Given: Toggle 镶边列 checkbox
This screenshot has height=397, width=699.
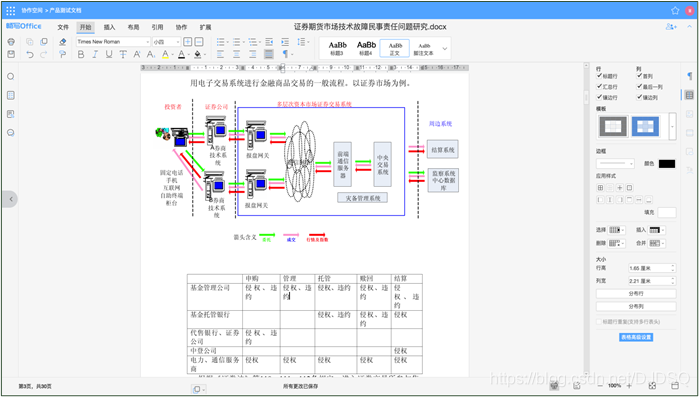Looking at the screenshot, I should 639,97.
